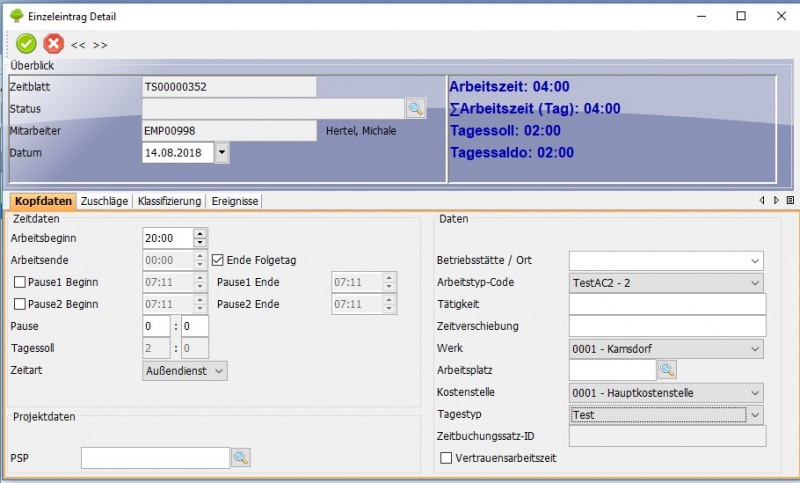Click the Tätigkeit text field
The height and width of the screenshot is (483, 800).
click(x=667, y=304)
